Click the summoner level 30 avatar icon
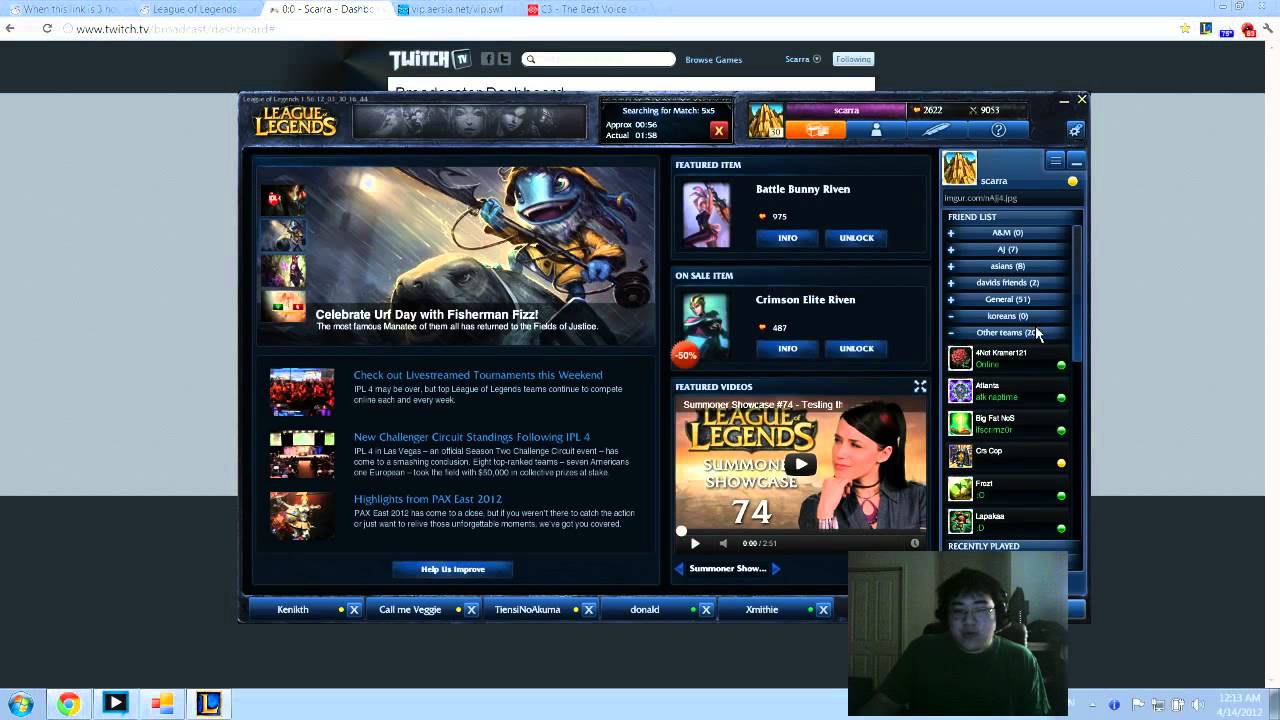The width and height of the screenshot is (1280, 720). (766, 120)
